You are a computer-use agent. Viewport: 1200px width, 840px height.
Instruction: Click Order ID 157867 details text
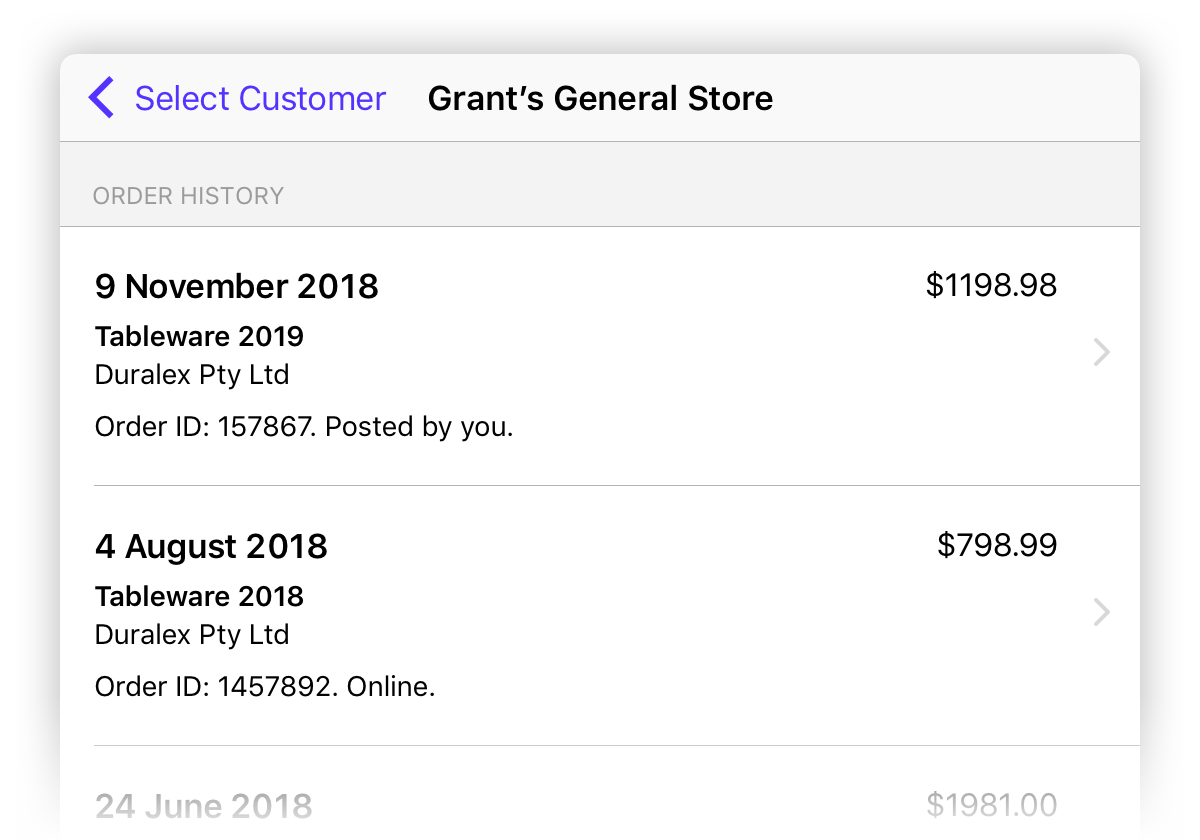pos(304,427)
